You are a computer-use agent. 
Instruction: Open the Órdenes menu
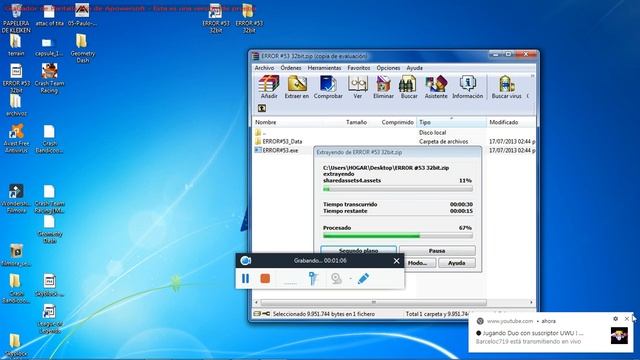(291, 68)
